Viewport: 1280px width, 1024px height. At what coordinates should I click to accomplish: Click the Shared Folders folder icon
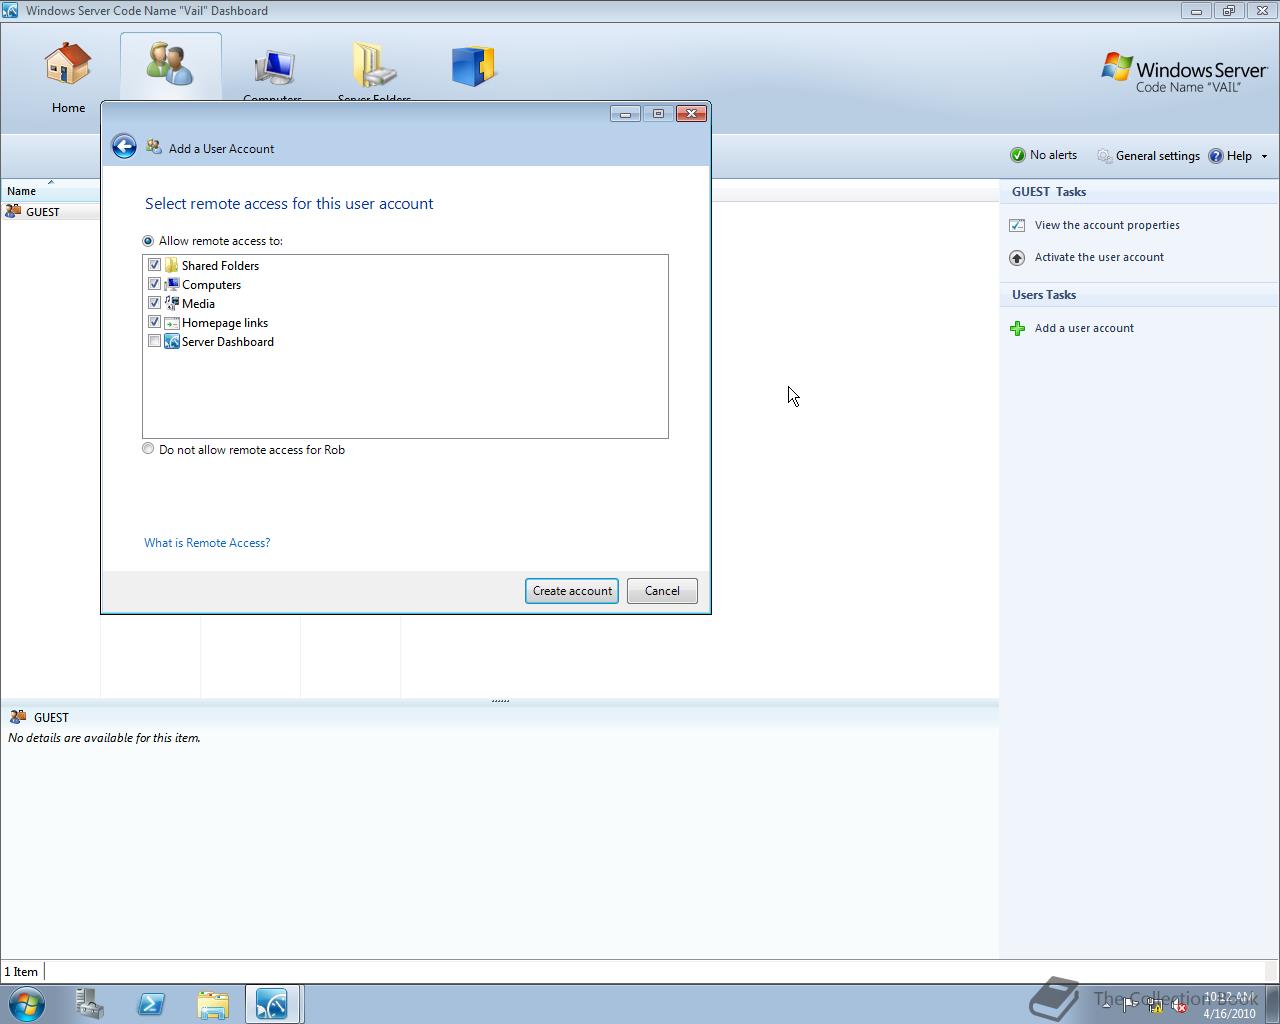172,265
